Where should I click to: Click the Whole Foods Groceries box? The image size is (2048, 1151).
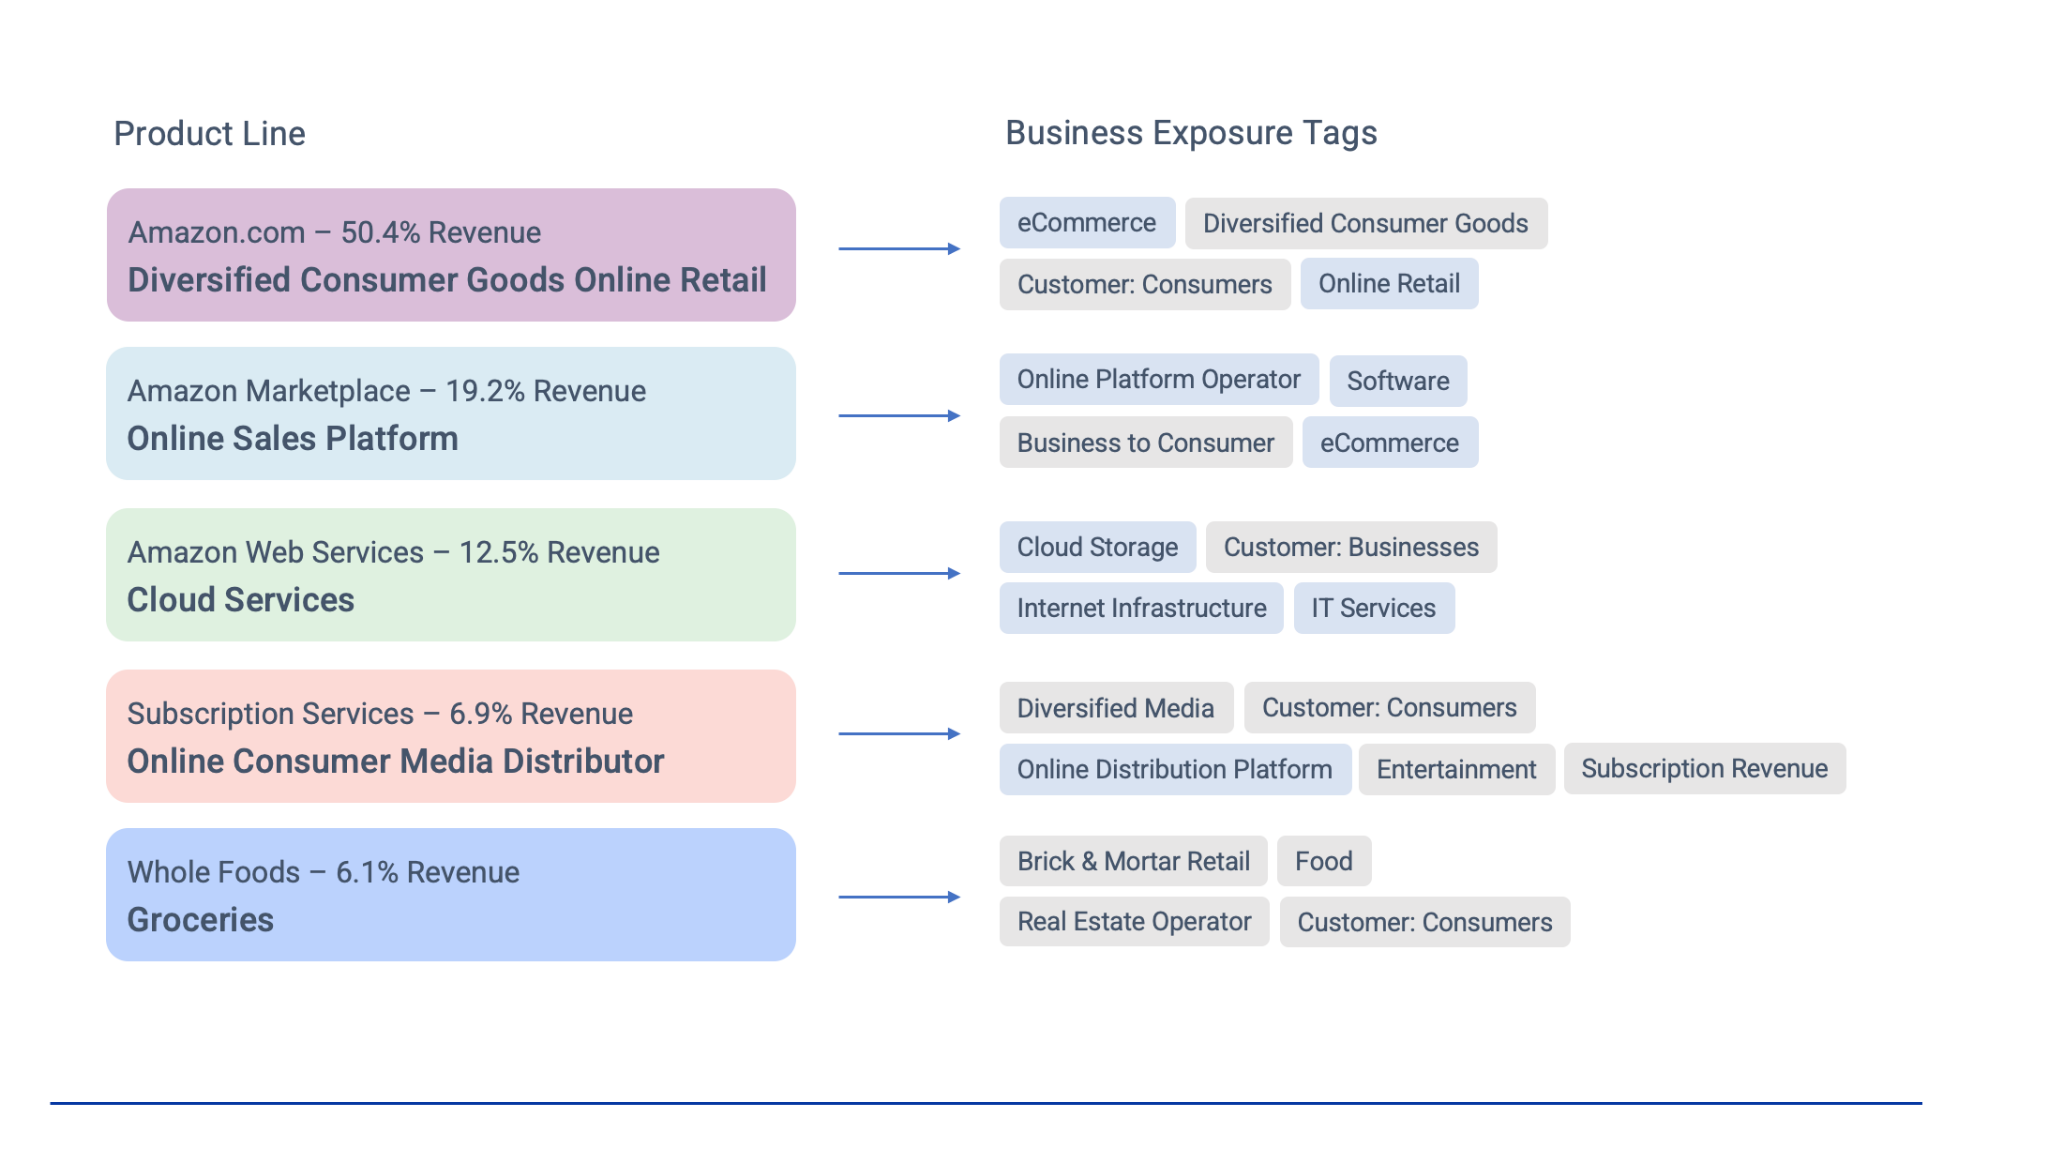(450, 894)
